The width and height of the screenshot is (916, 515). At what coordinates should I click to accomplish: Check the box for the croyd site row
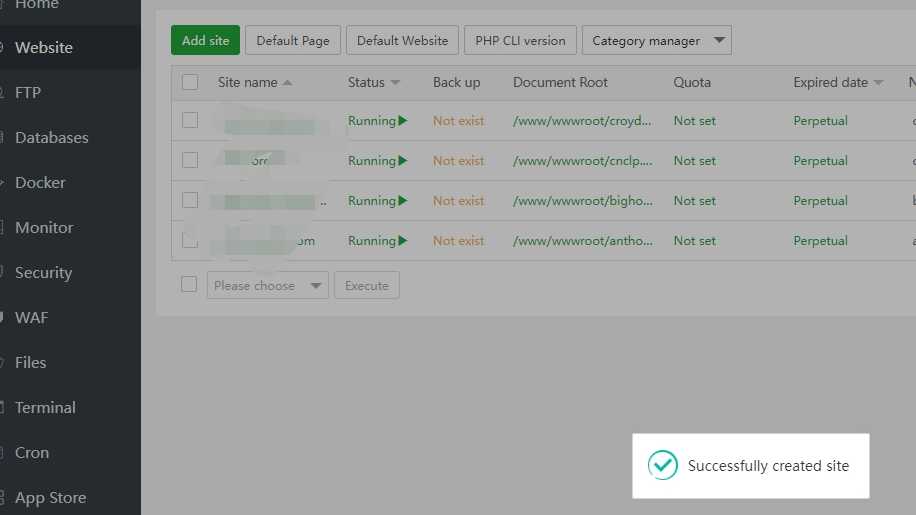pos(190,121)
